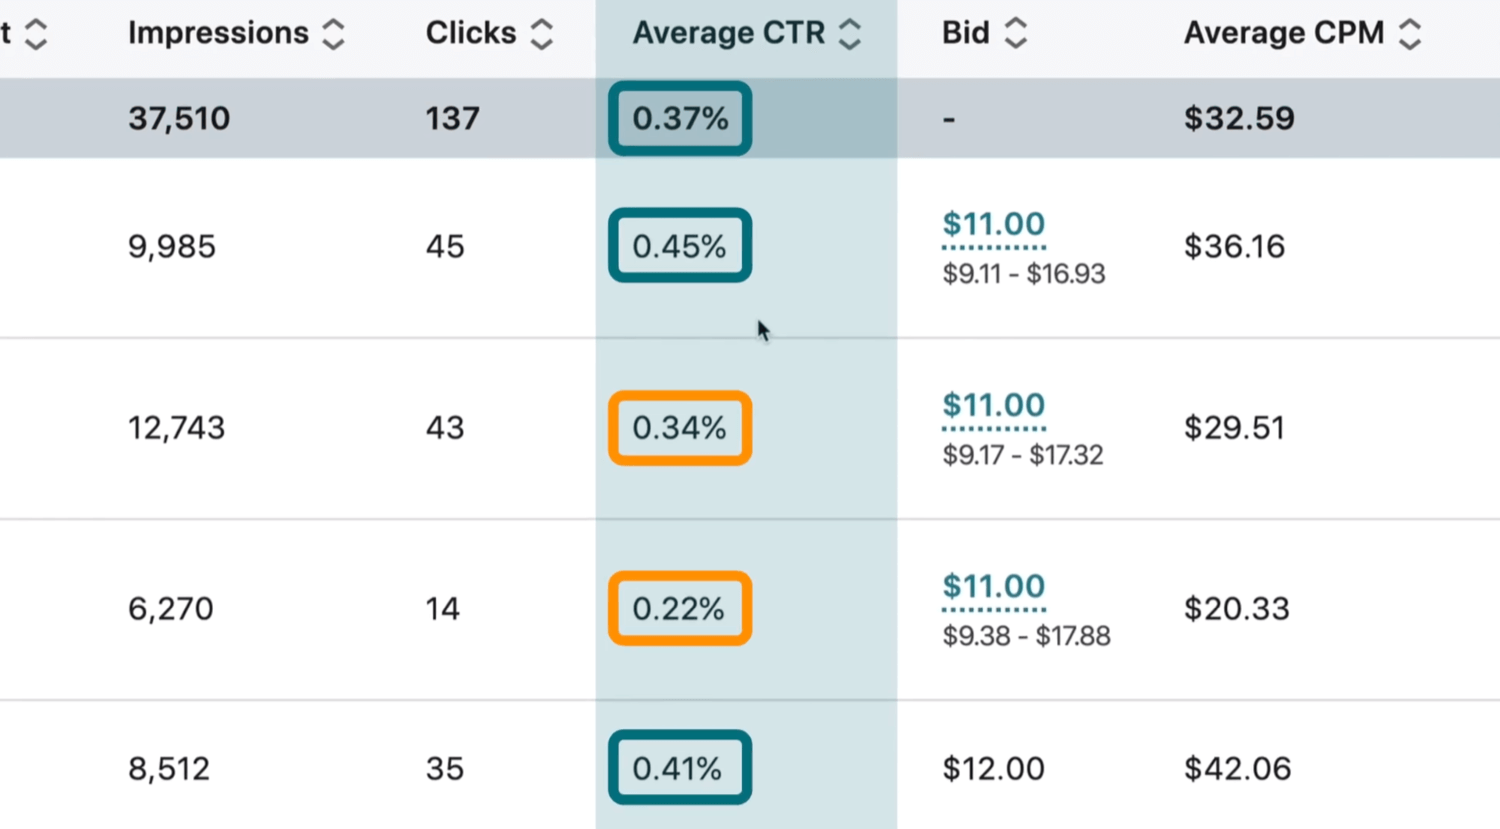
Task: Click the $42.06 average CPM value
Action: coord(1237,768)
